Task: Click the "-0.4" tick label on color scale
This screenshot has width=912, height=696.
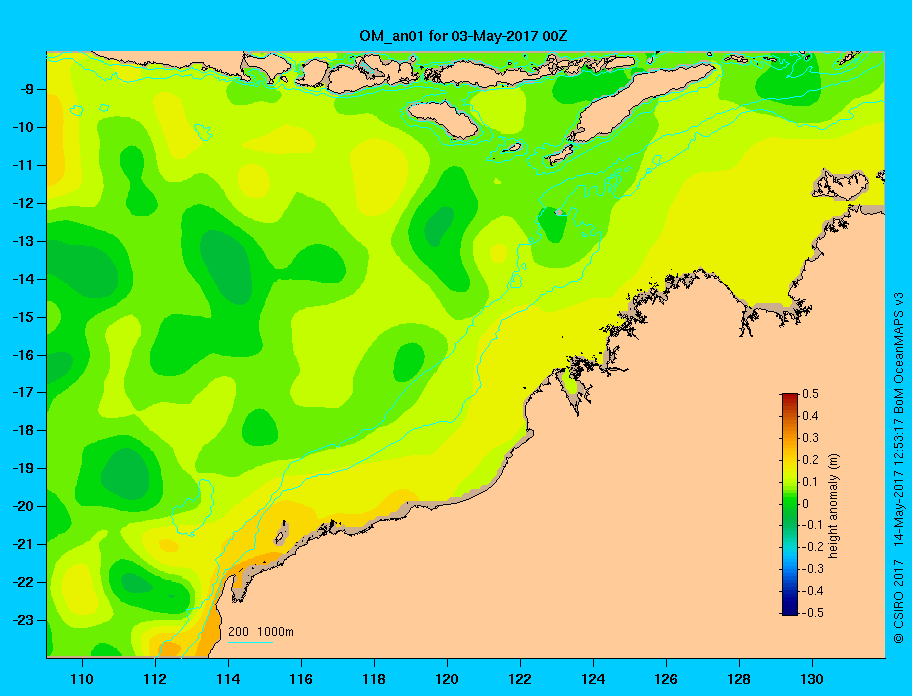Action: click(813, 591)
